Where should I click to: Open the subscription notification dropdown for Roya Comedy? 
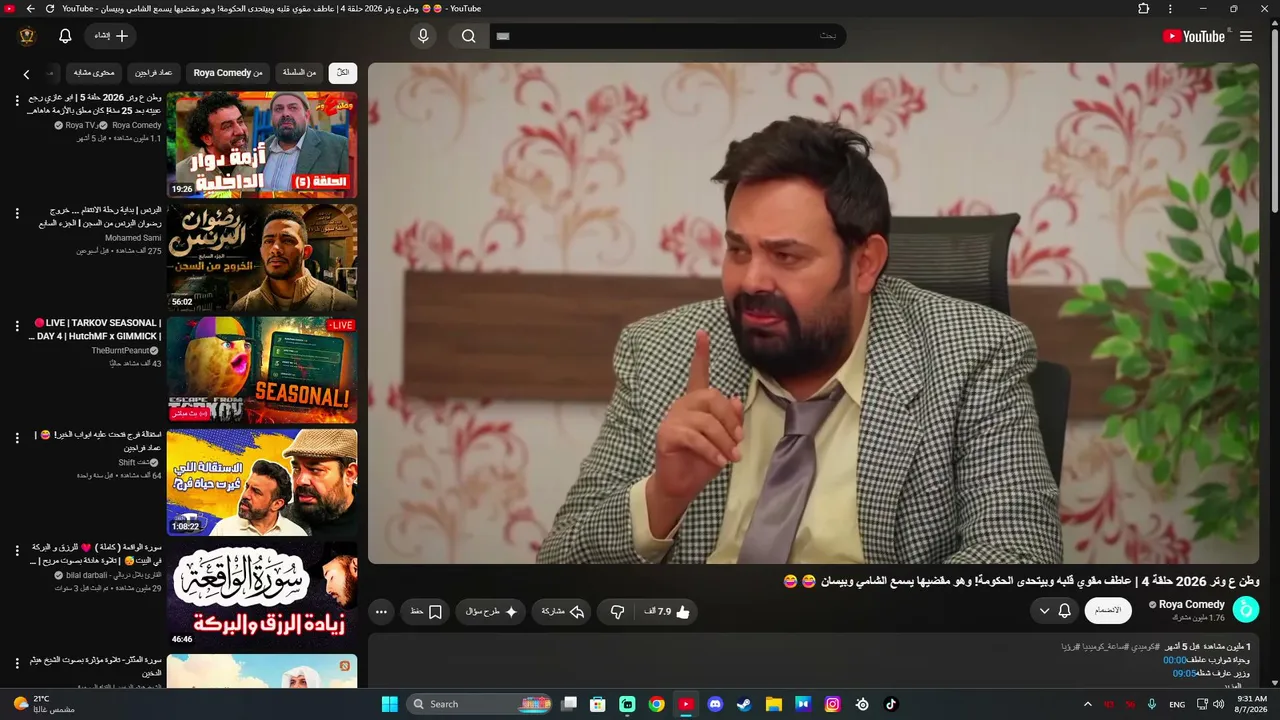pos(1055,611)
